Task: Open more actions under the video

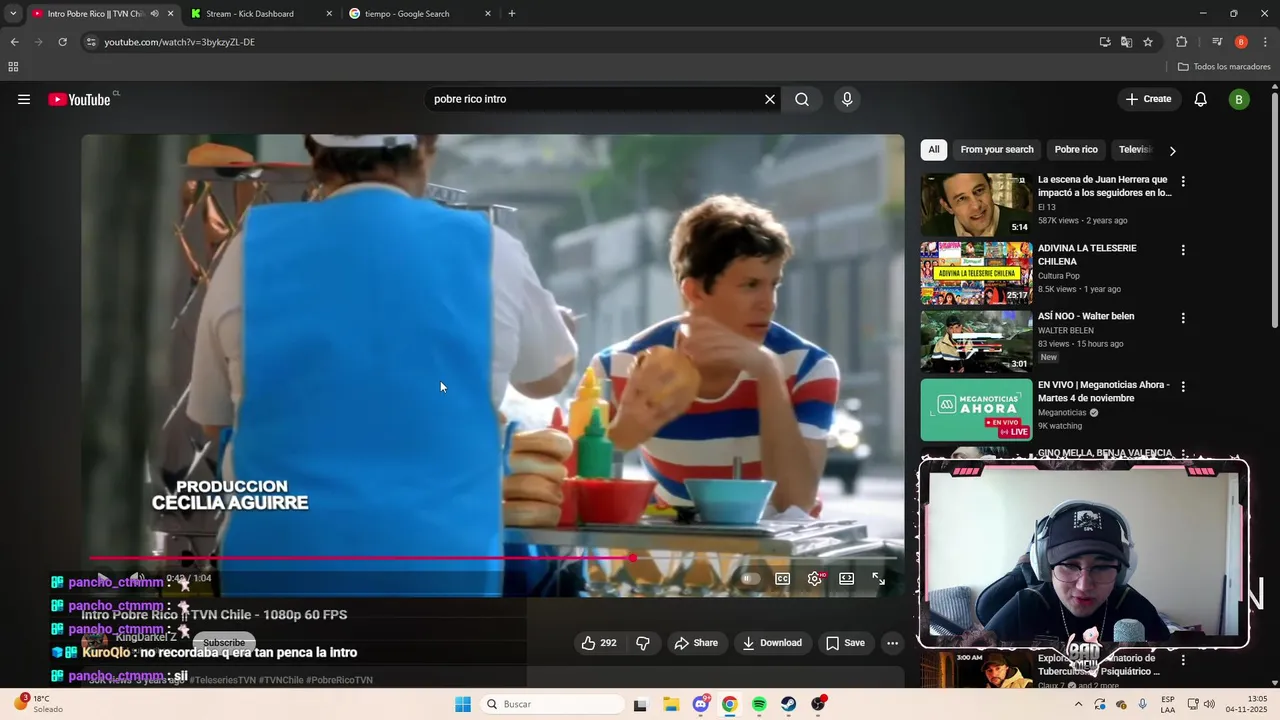Action: click(x=892, y=643)
